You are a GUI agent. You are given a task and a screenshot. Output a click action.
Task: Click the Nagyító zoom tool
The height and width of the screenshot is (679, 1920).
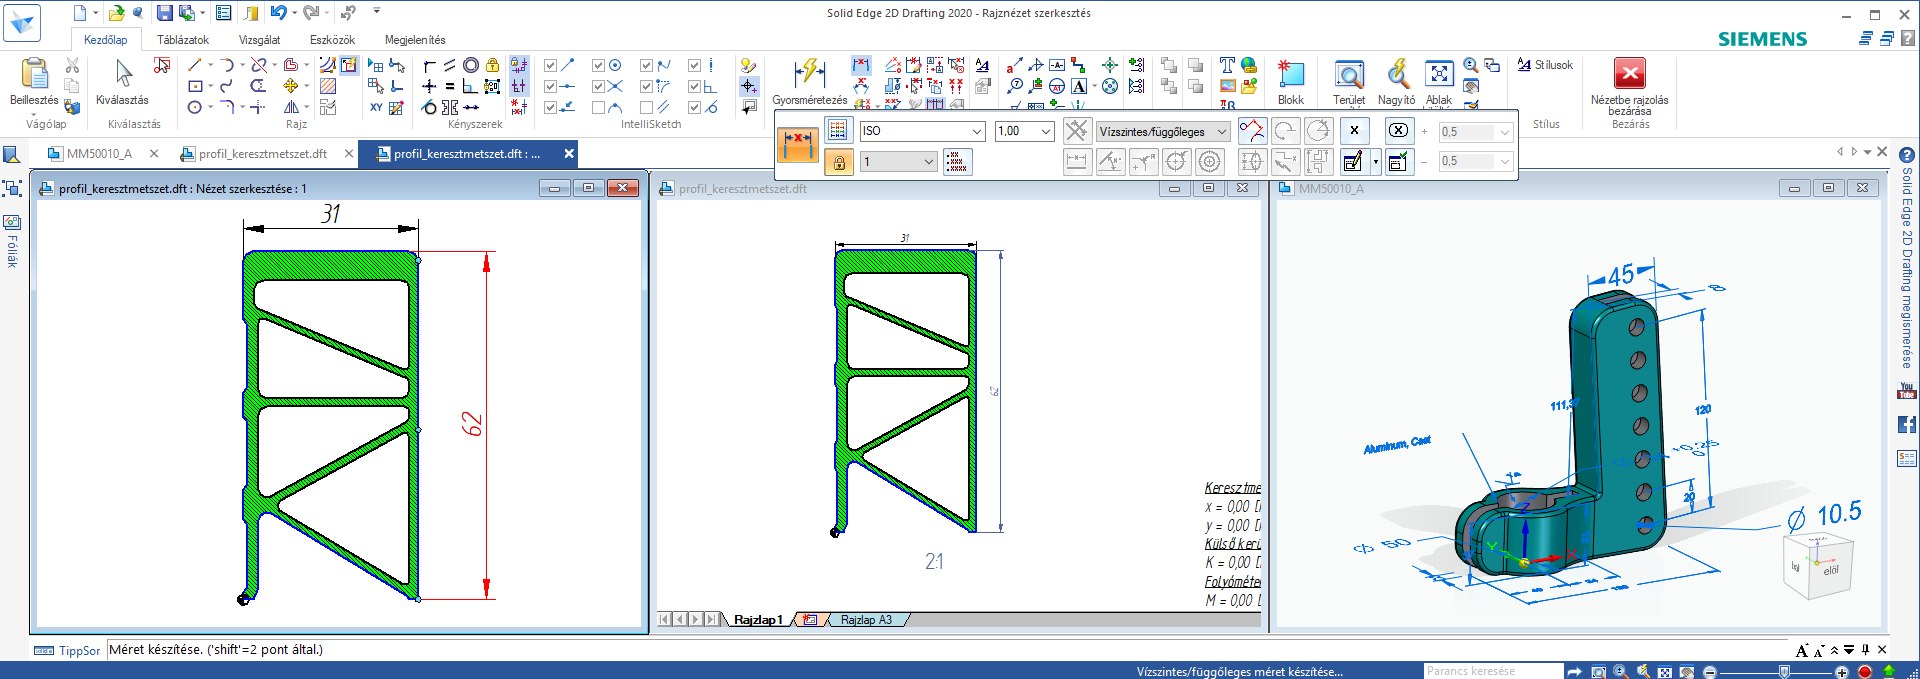click(1396, 82)
